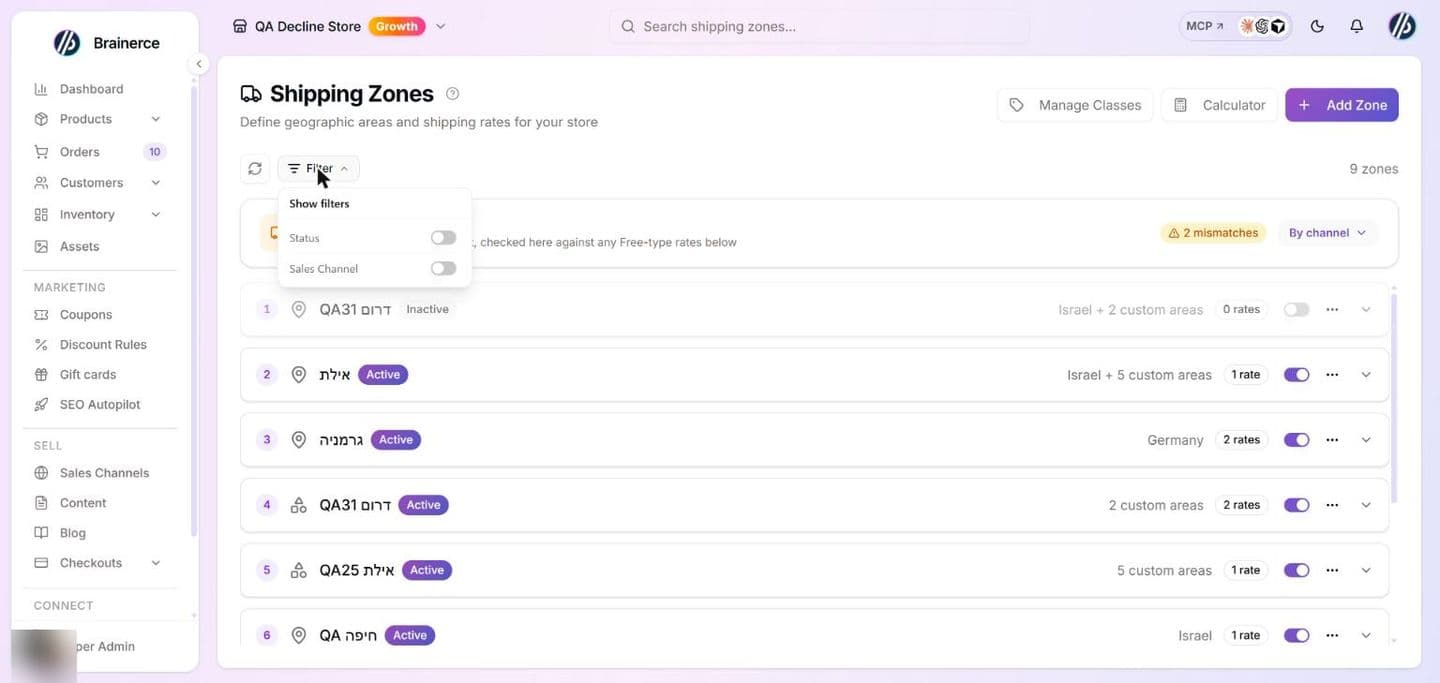Click the AI assistants icon cluster
The width and height of the screenshot is (1440, 683).
pyautogui.click(x=1262, y=27)
